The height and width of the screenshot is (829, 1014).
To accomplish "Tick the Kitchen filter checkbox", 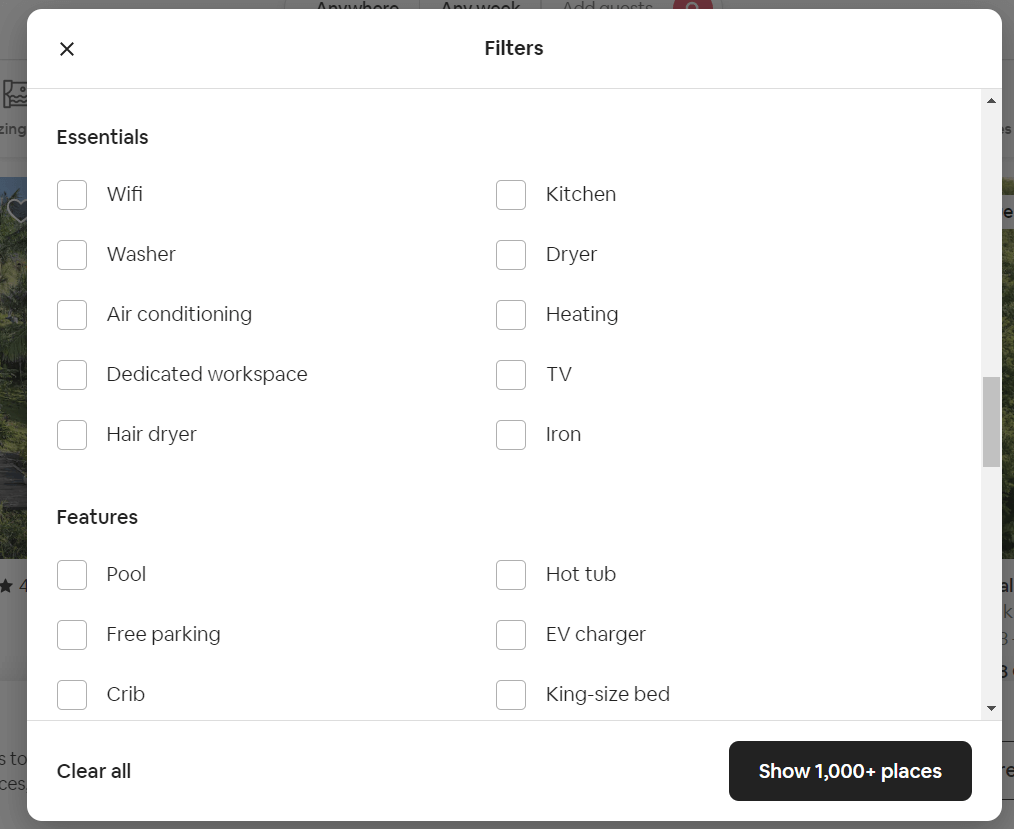I will click(x=511, y=195).
